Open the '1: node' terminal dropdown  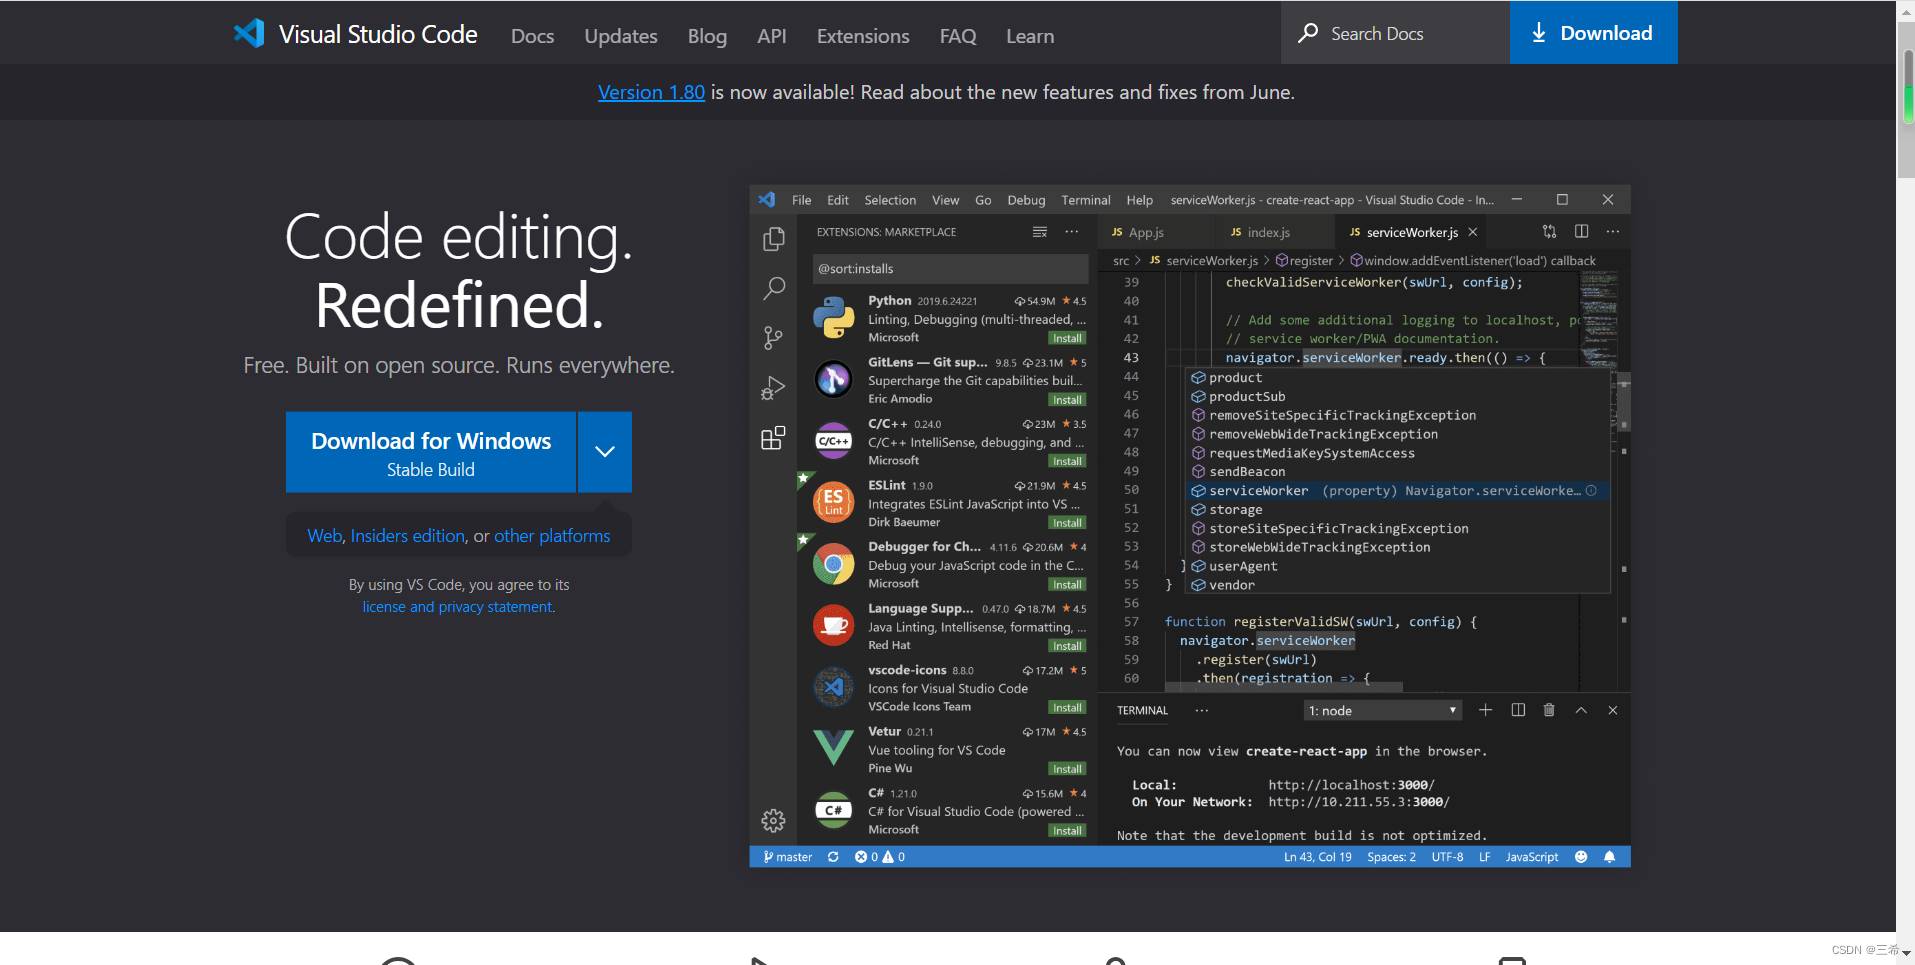click(x=1383, y=711)
